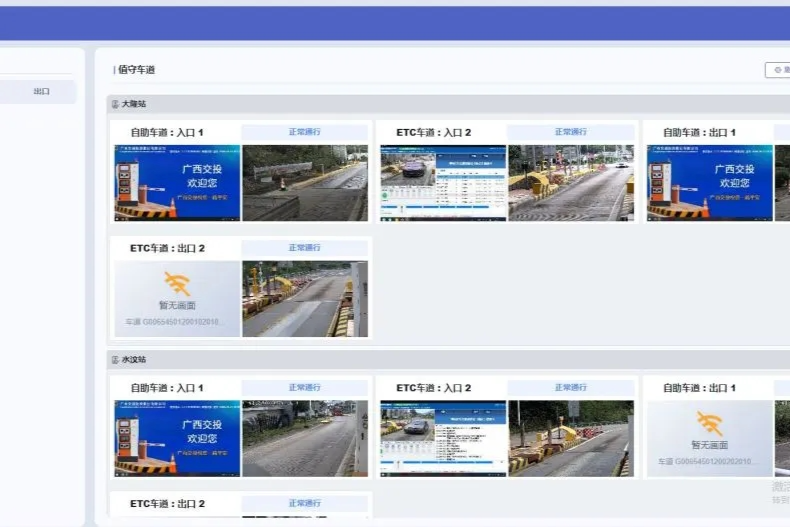Open 大隆站 自助车道:入口 1 lane title
This screenshot has height=527, width=790.
pyautogui.click(x=167, y=133)
